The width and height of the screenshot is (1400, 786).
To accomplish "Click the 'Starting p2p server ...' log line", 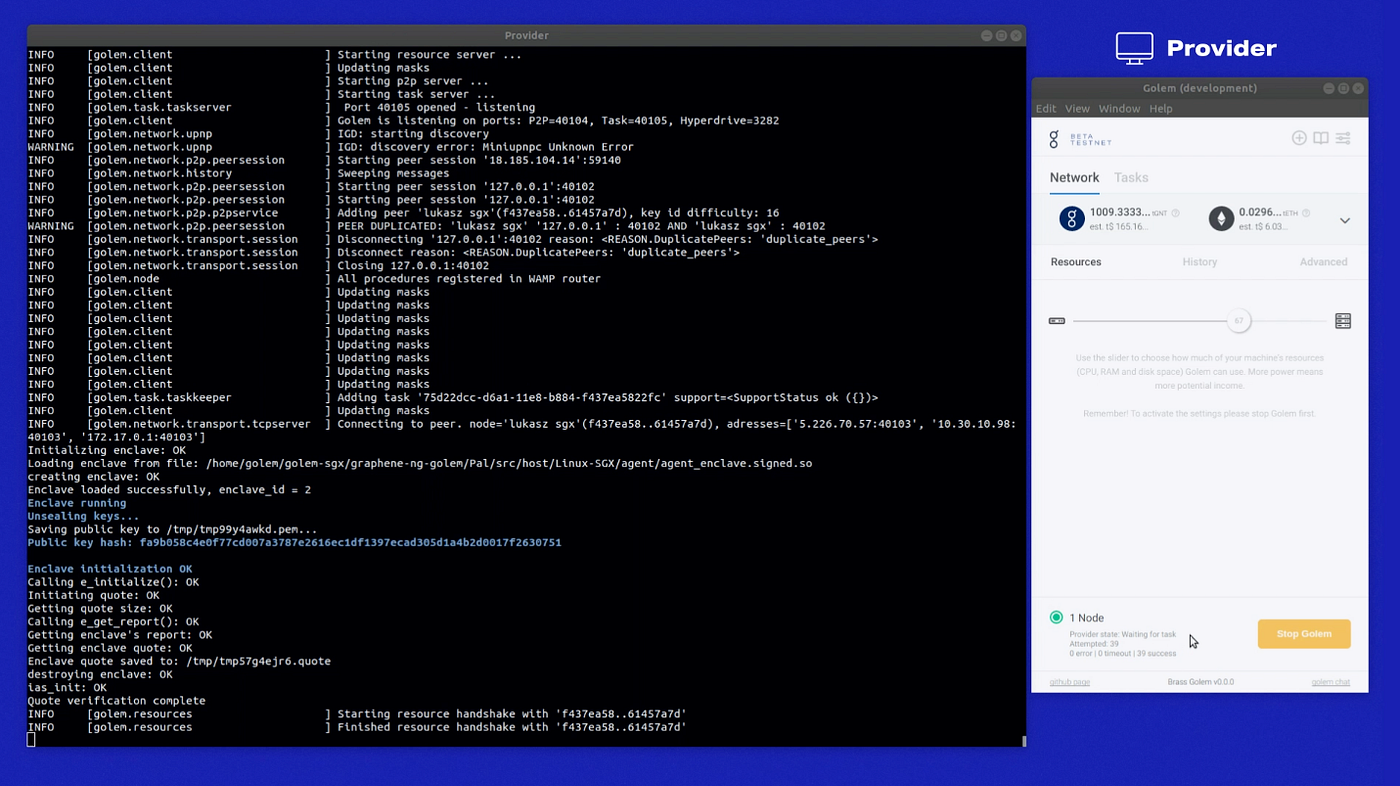I will (x=258, y=81).
